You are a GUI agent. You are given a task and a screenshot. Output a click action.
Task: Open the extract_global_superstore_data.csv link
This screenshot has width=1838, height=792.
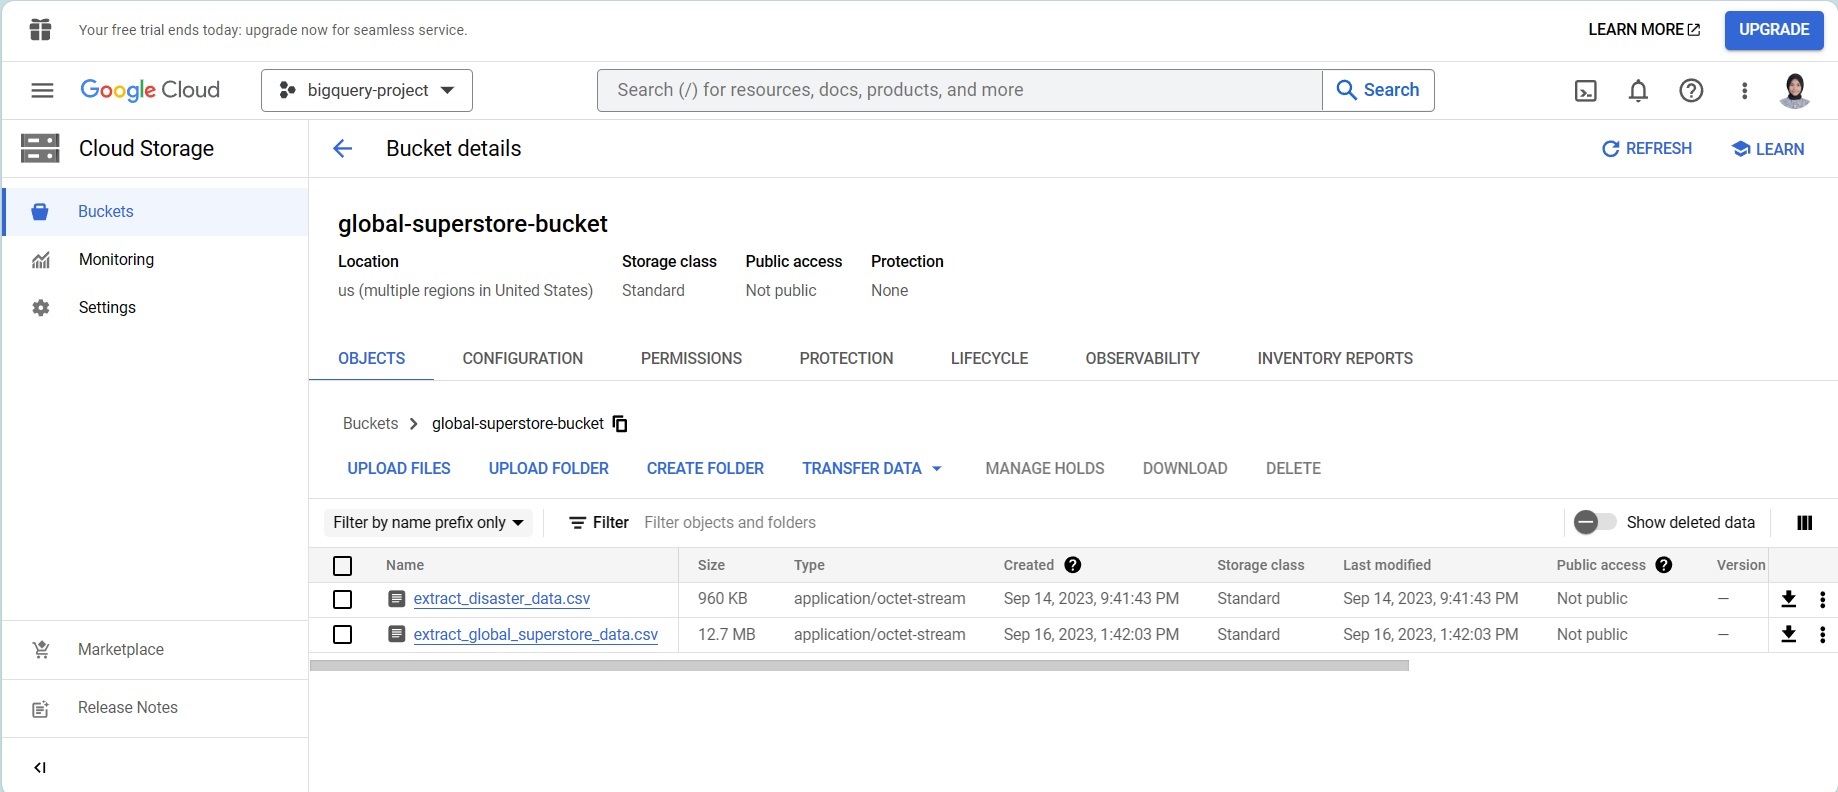(536, 634)
